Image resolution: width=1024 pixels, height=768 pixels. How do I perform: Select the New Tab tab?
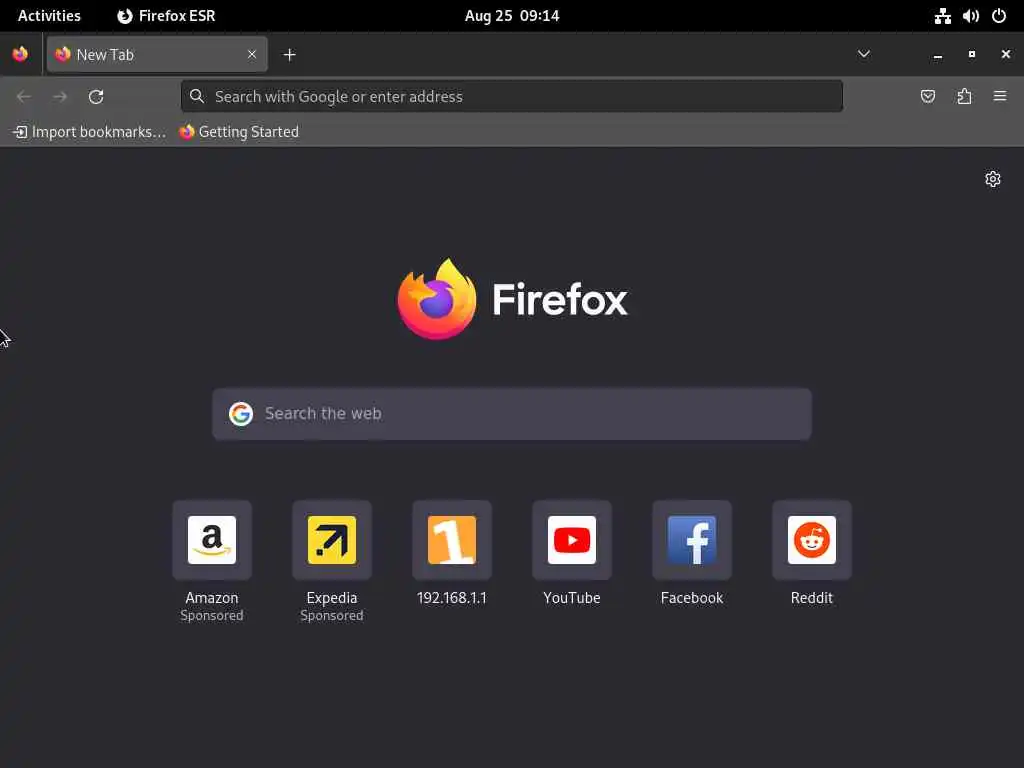click(157, 54)
